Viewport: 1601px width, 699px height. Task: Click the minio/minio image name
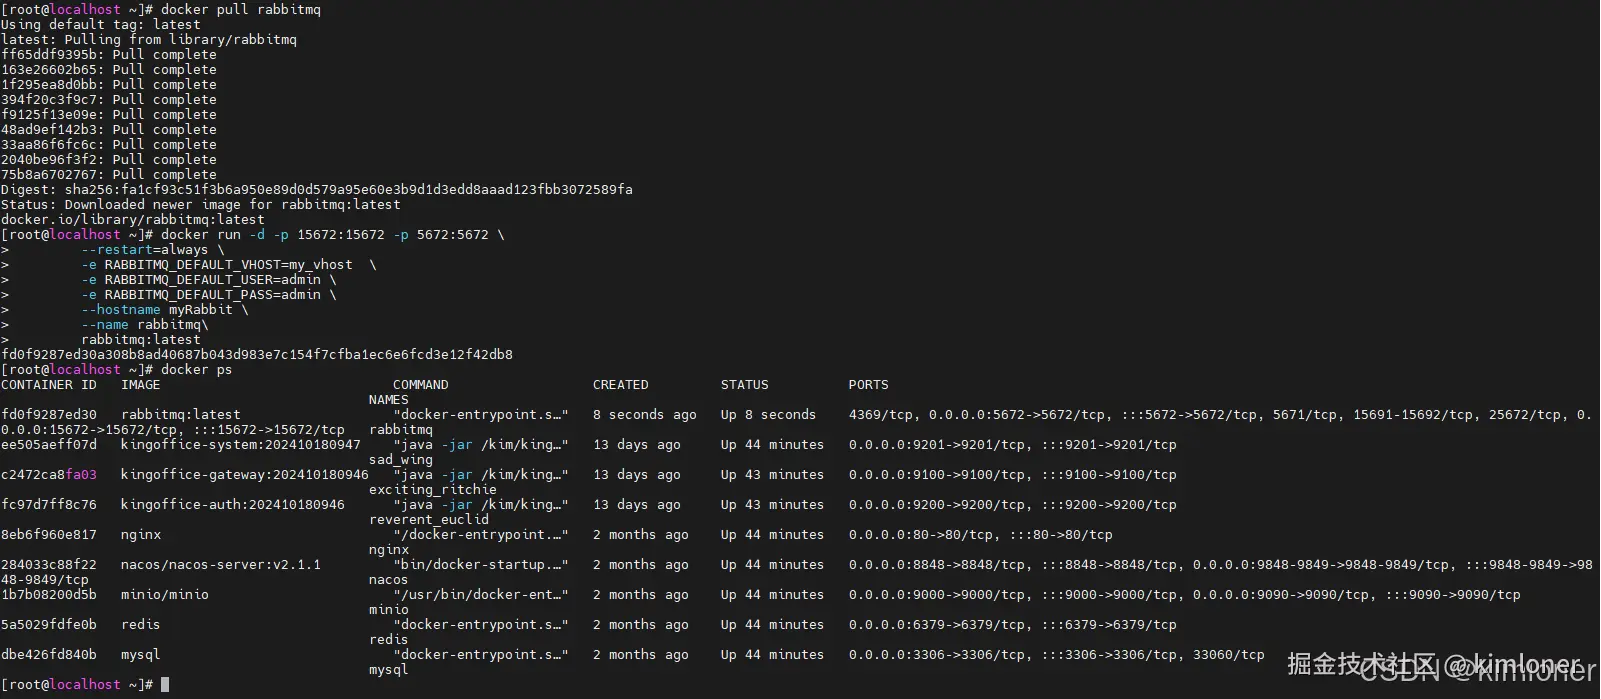tap(164, 595)
